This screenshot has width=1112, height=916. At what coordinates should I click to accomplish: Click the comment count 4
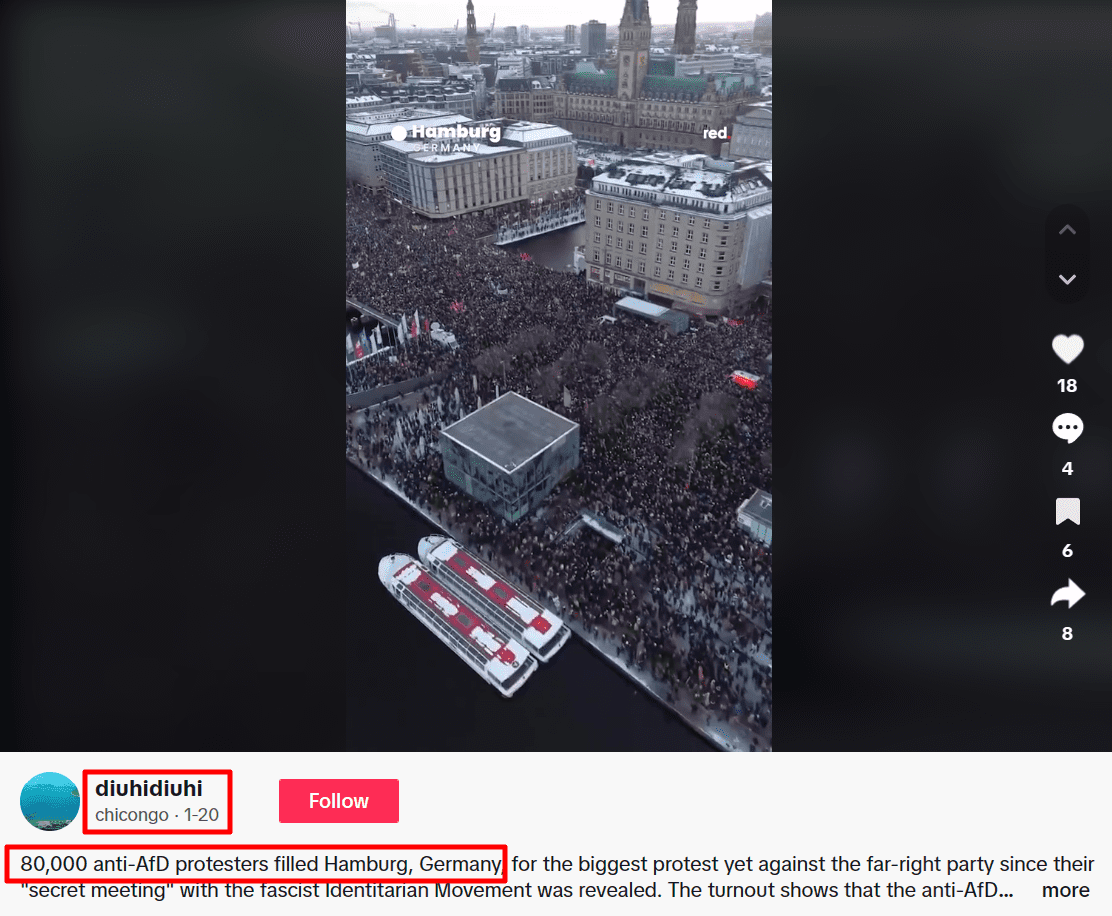click(1067, 469)
